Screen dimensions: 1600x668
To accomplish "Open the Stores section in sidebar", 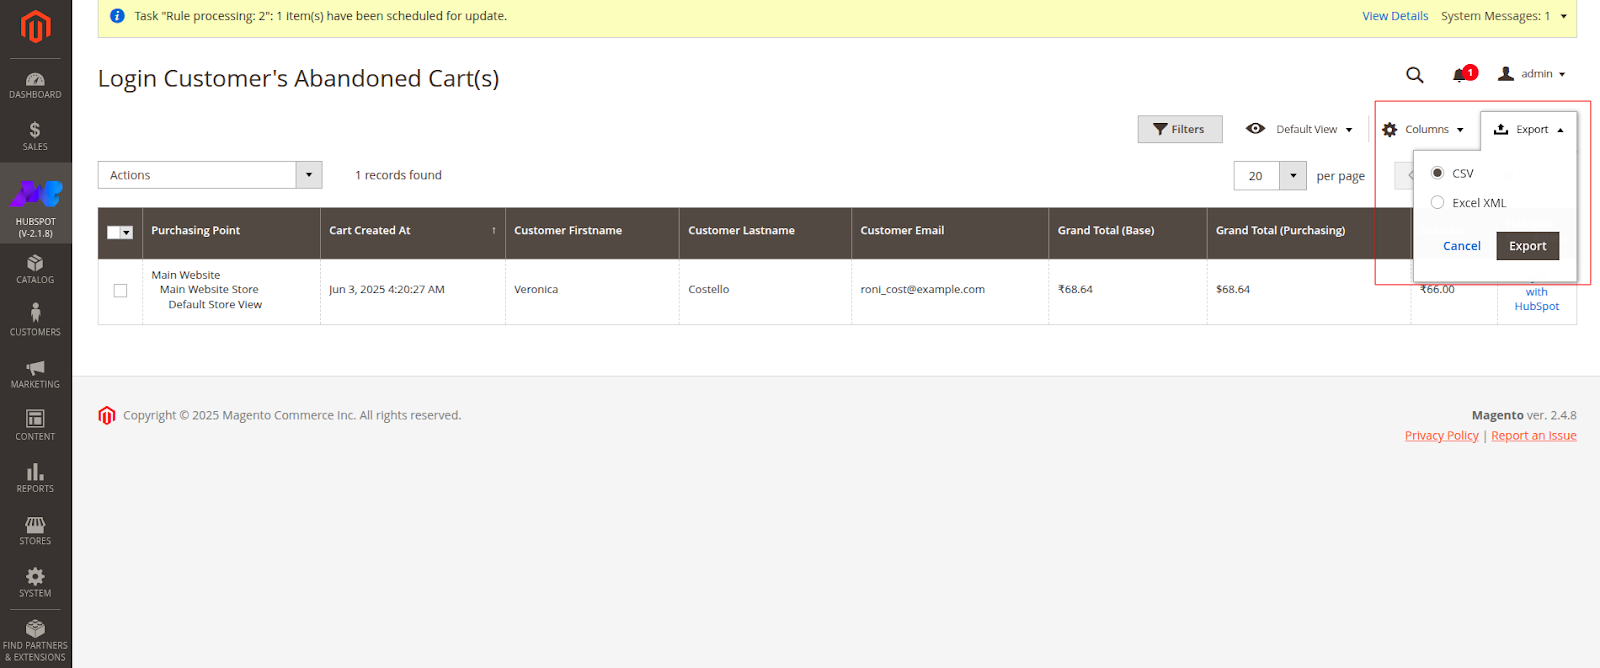I will [x=35, y=530].
